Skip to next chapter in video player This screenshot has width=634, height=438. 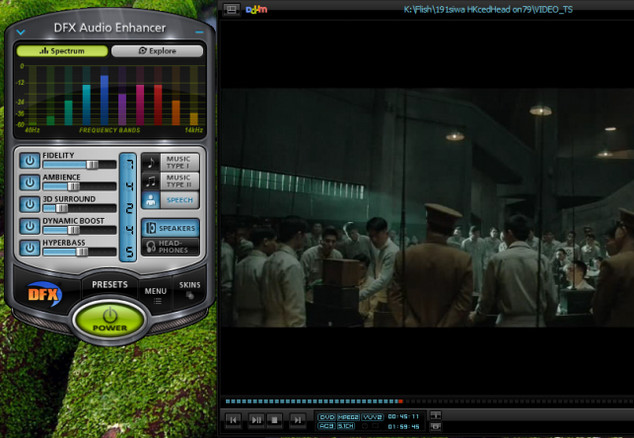point(297,420)
